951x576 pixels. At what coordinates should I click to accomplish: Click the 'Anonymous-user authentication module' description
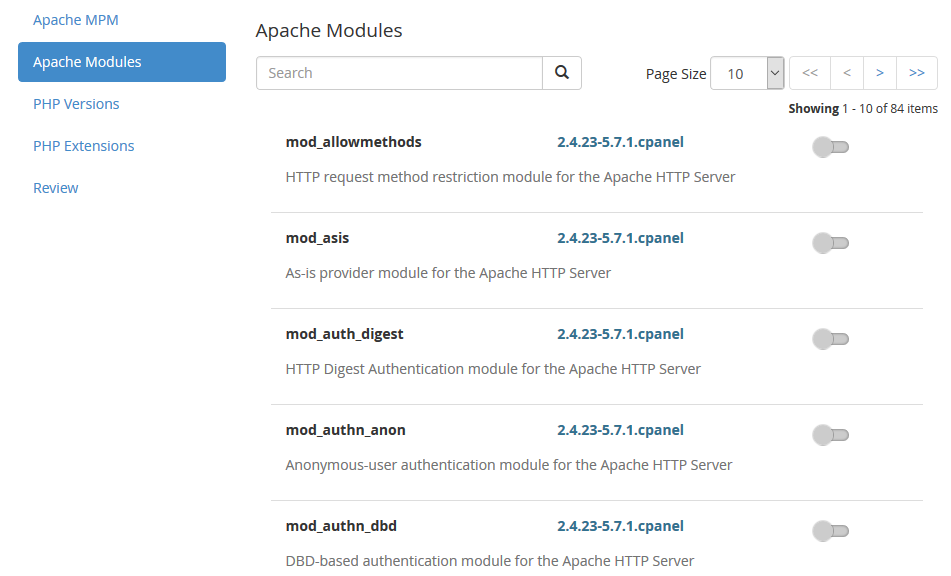coord(509,465)
